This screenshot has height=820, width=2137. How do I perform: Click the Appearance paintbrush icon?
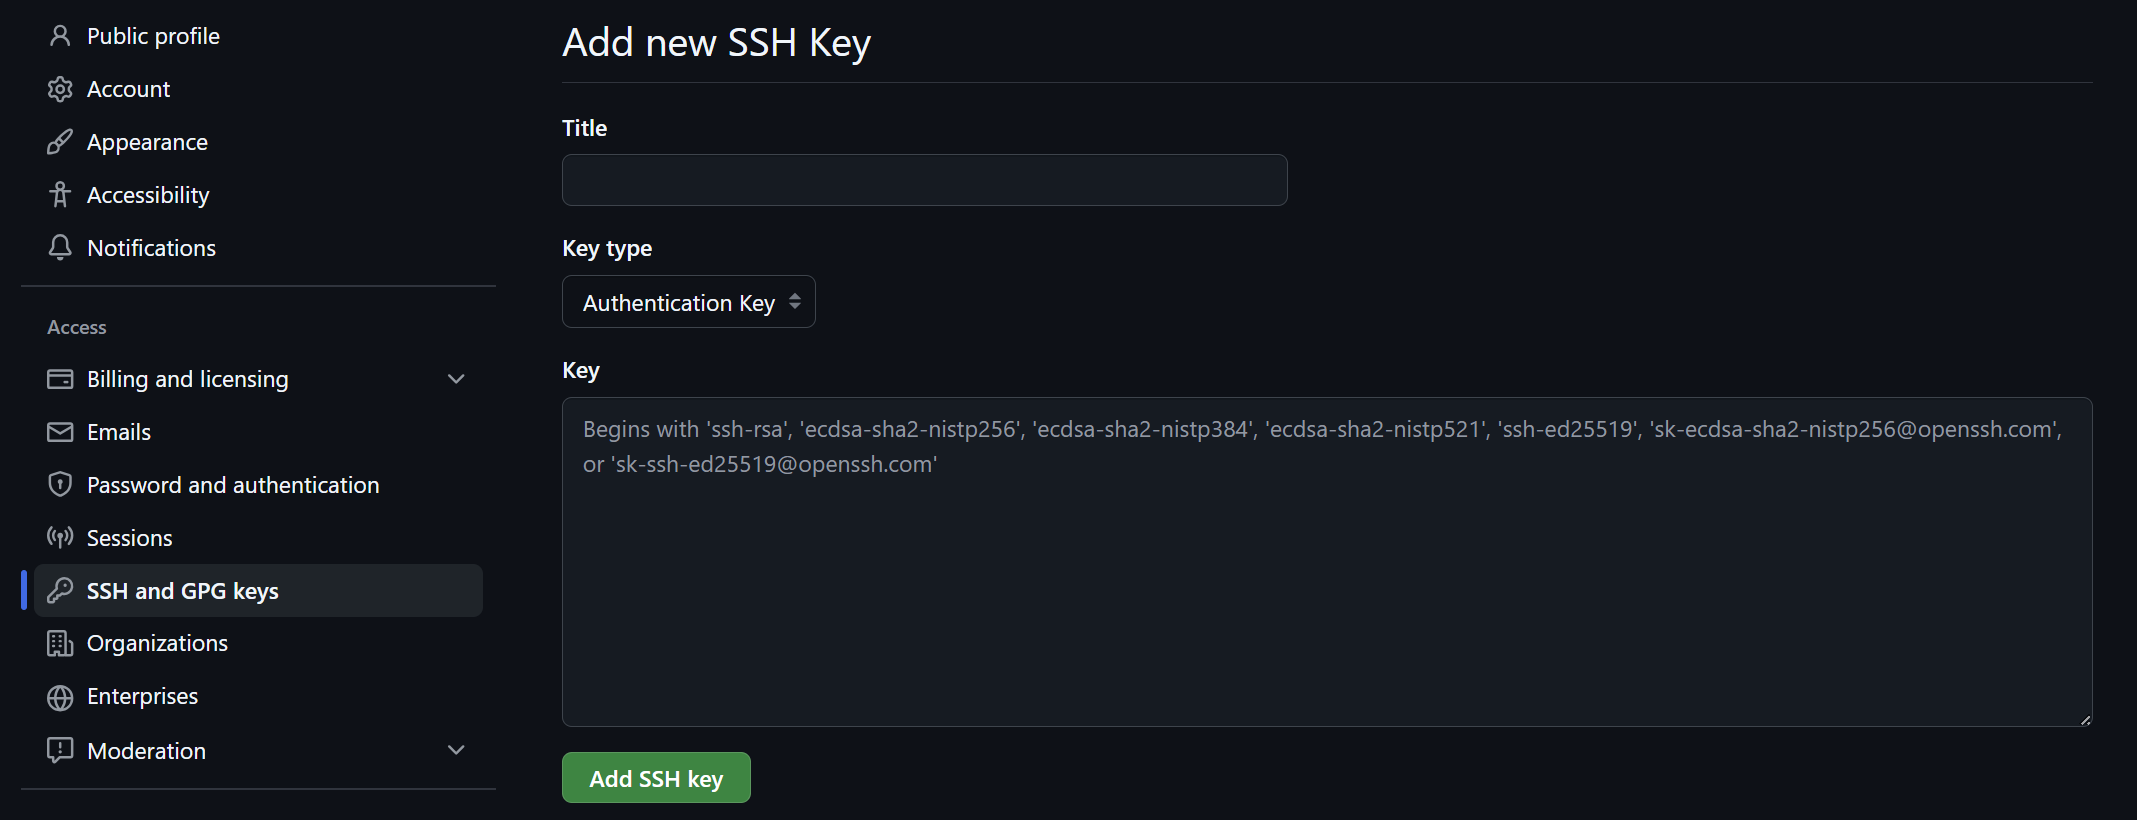60,141
